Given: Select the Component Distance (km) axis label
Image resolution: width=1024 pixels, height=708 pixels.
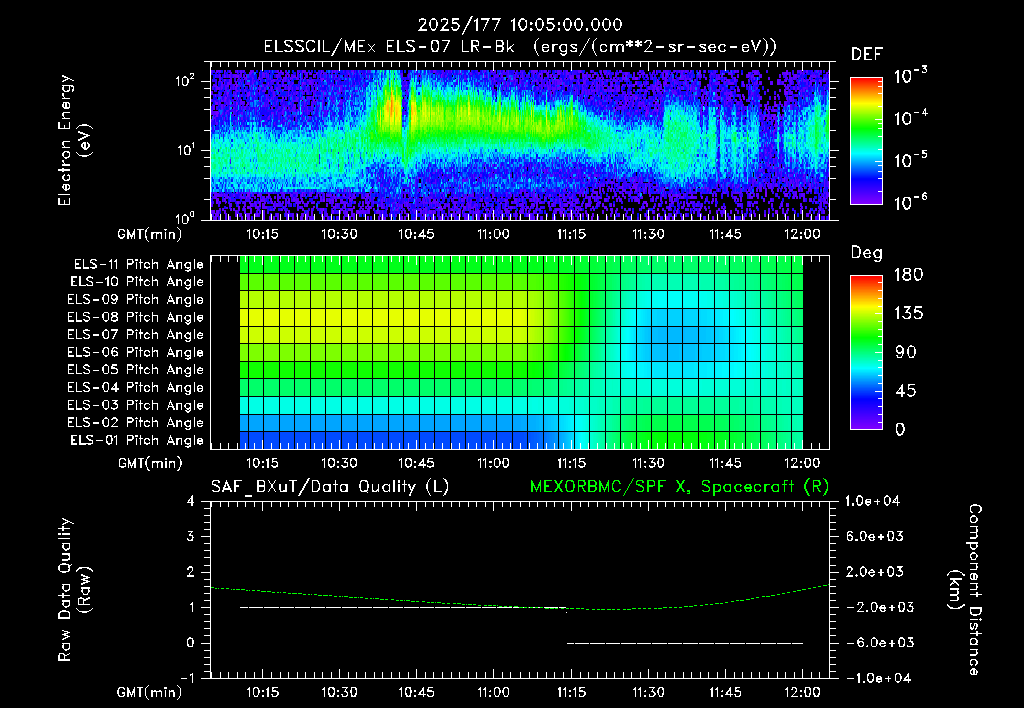Looking at the screenshot, I should pos(965,590).
